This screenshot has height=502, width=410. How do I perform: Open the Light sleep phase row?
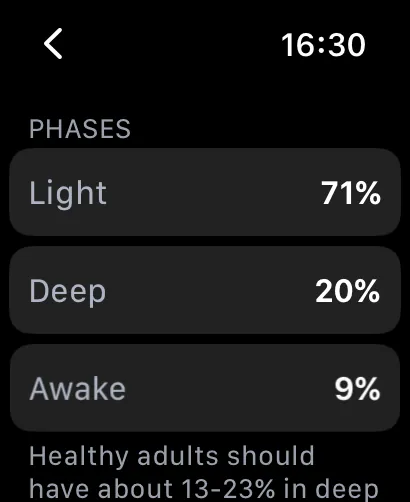[205, 192]
